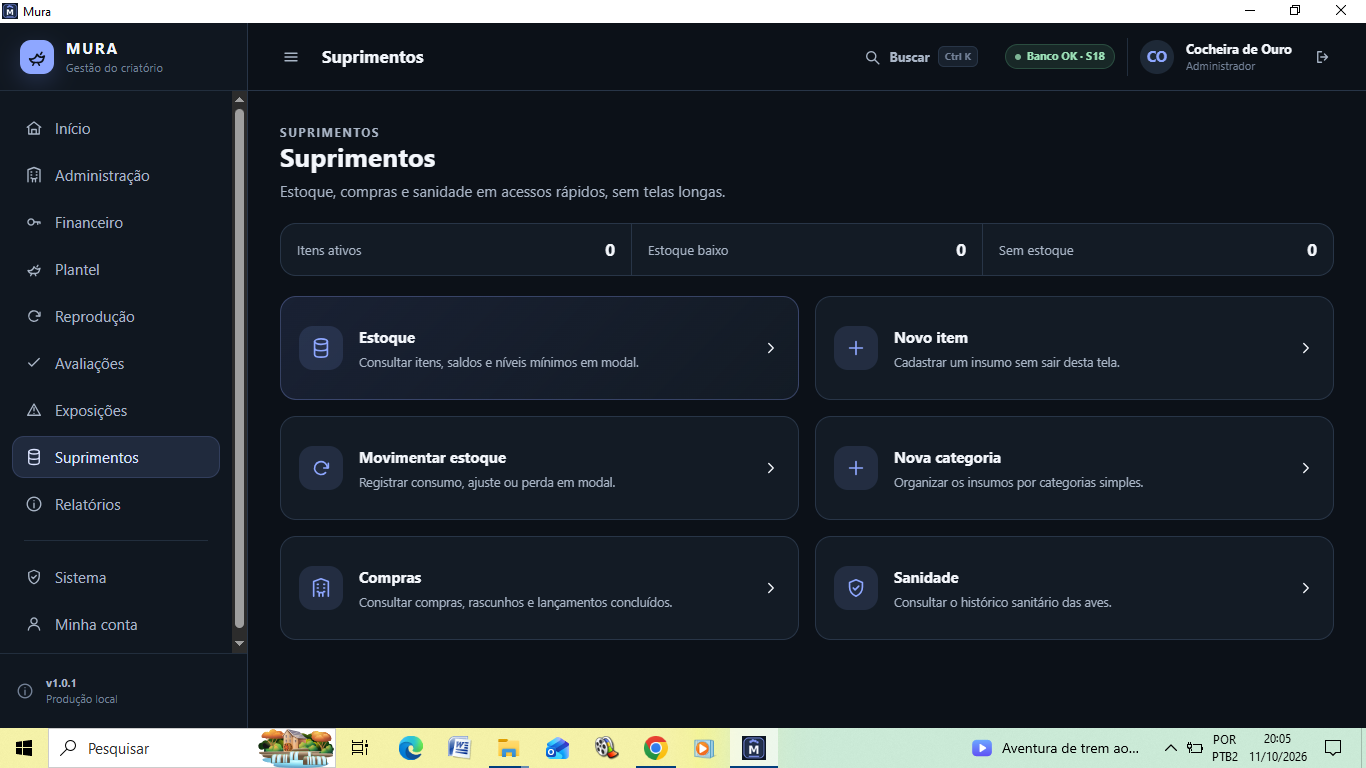1366x768 pixels.
Task: Click the CO user avatar
Action: pyautogui.click(x=1157, y=57)
